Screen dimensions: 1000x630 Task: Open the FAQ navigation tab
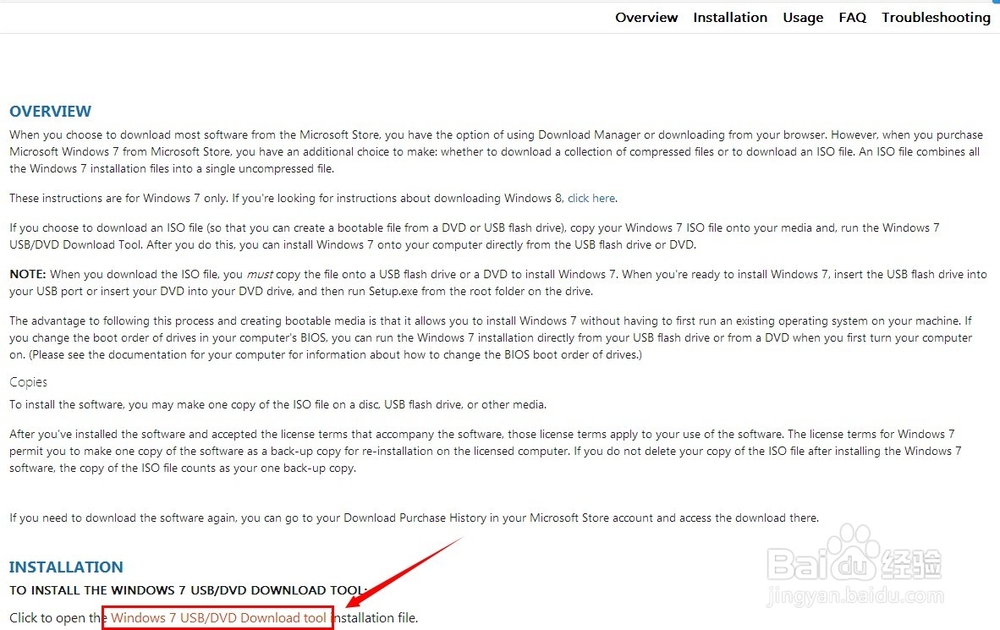click(x=852, y=17)
